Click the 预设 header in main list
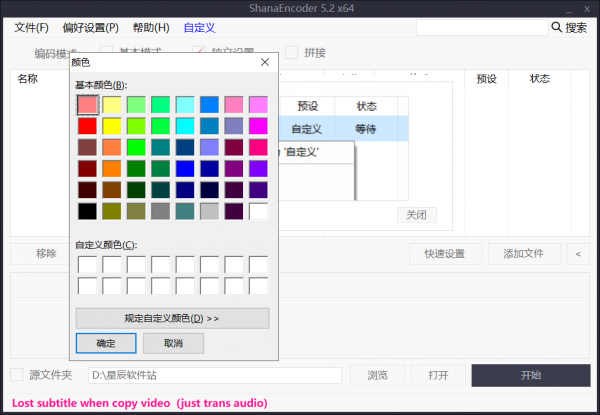This screenshot has width=600, height=415. click(486, 79)
